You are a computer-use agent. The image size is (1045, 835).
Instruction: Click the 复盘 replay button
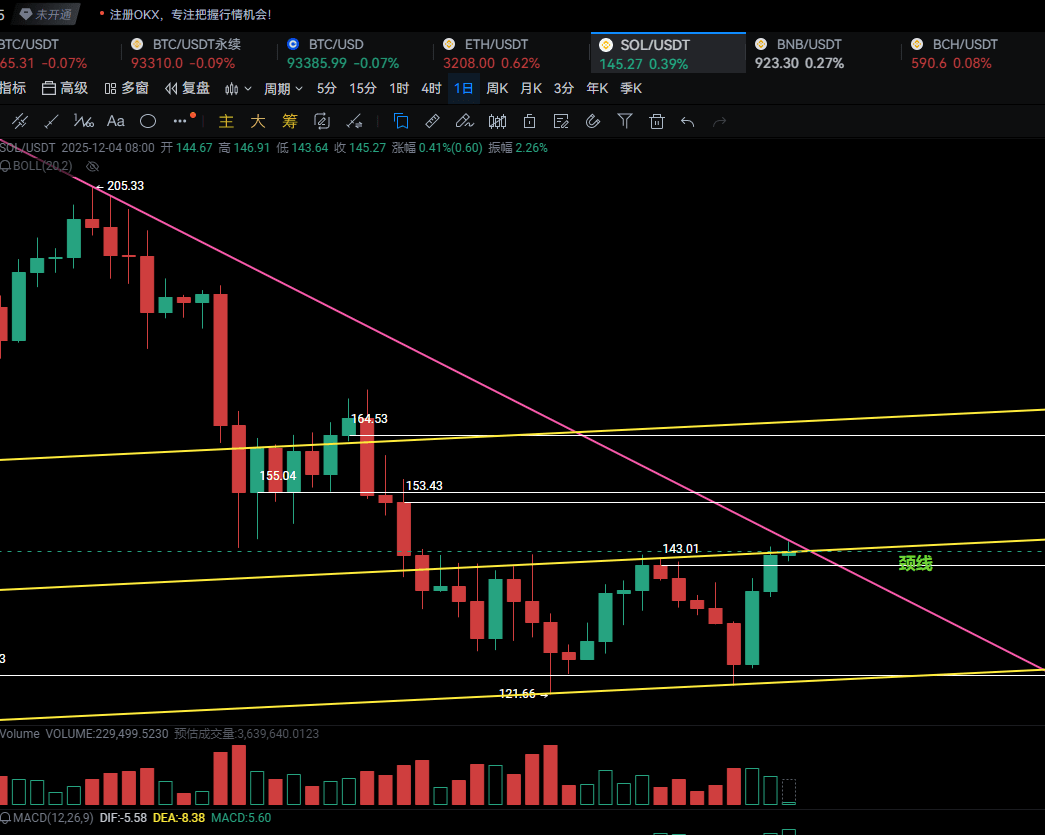[187, 88]
